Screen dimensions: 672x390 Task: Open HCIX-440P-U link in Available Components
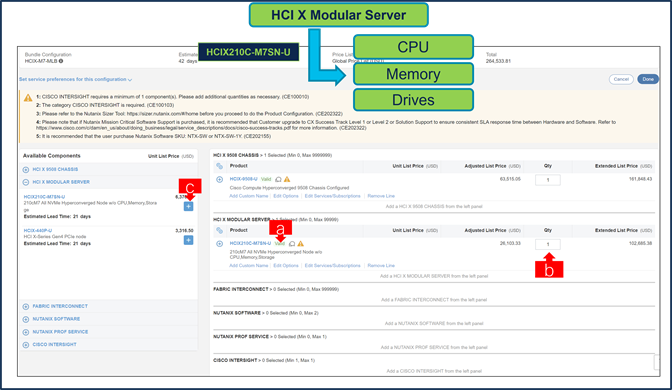(x=38, y=231)
